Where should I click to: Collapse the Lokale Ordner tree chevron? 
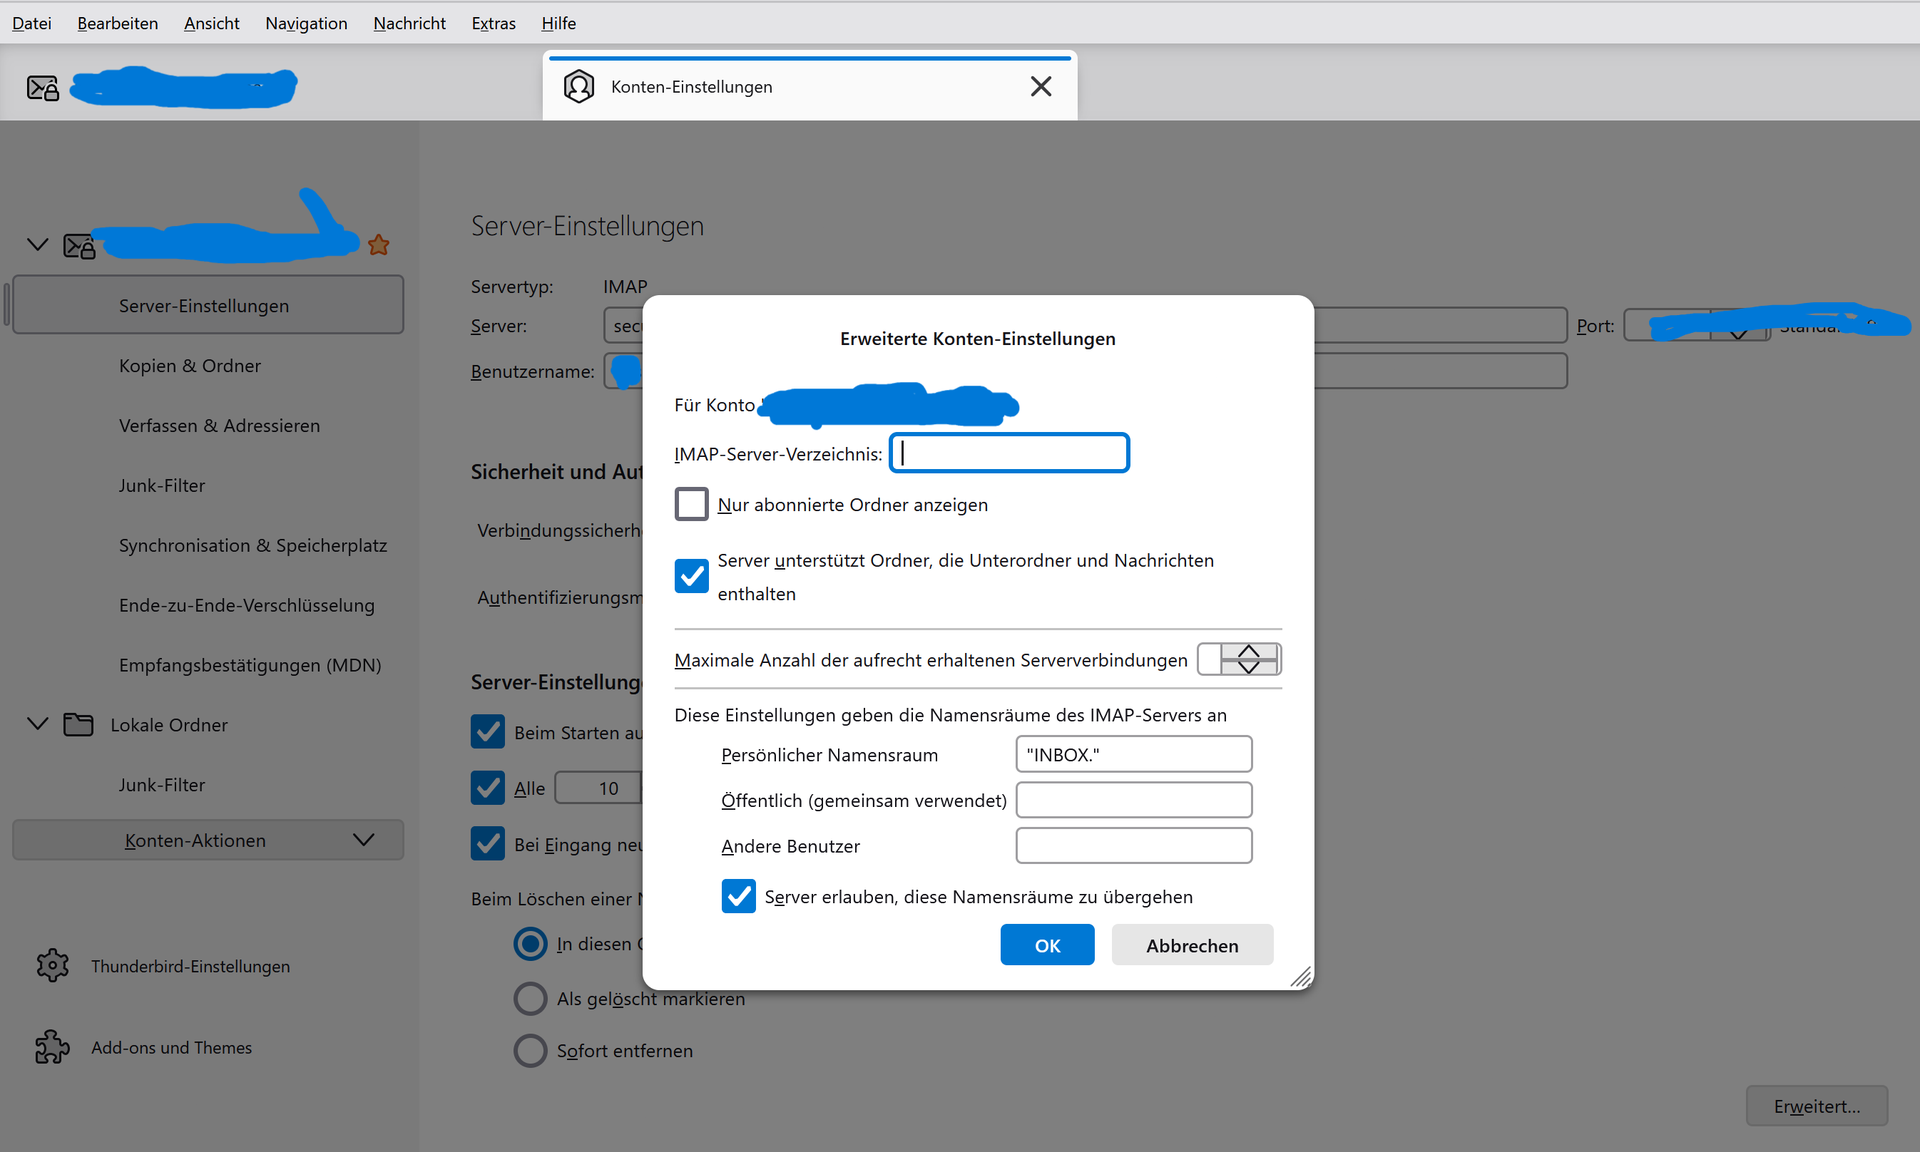pyautogui.click(x=37, y=723)
